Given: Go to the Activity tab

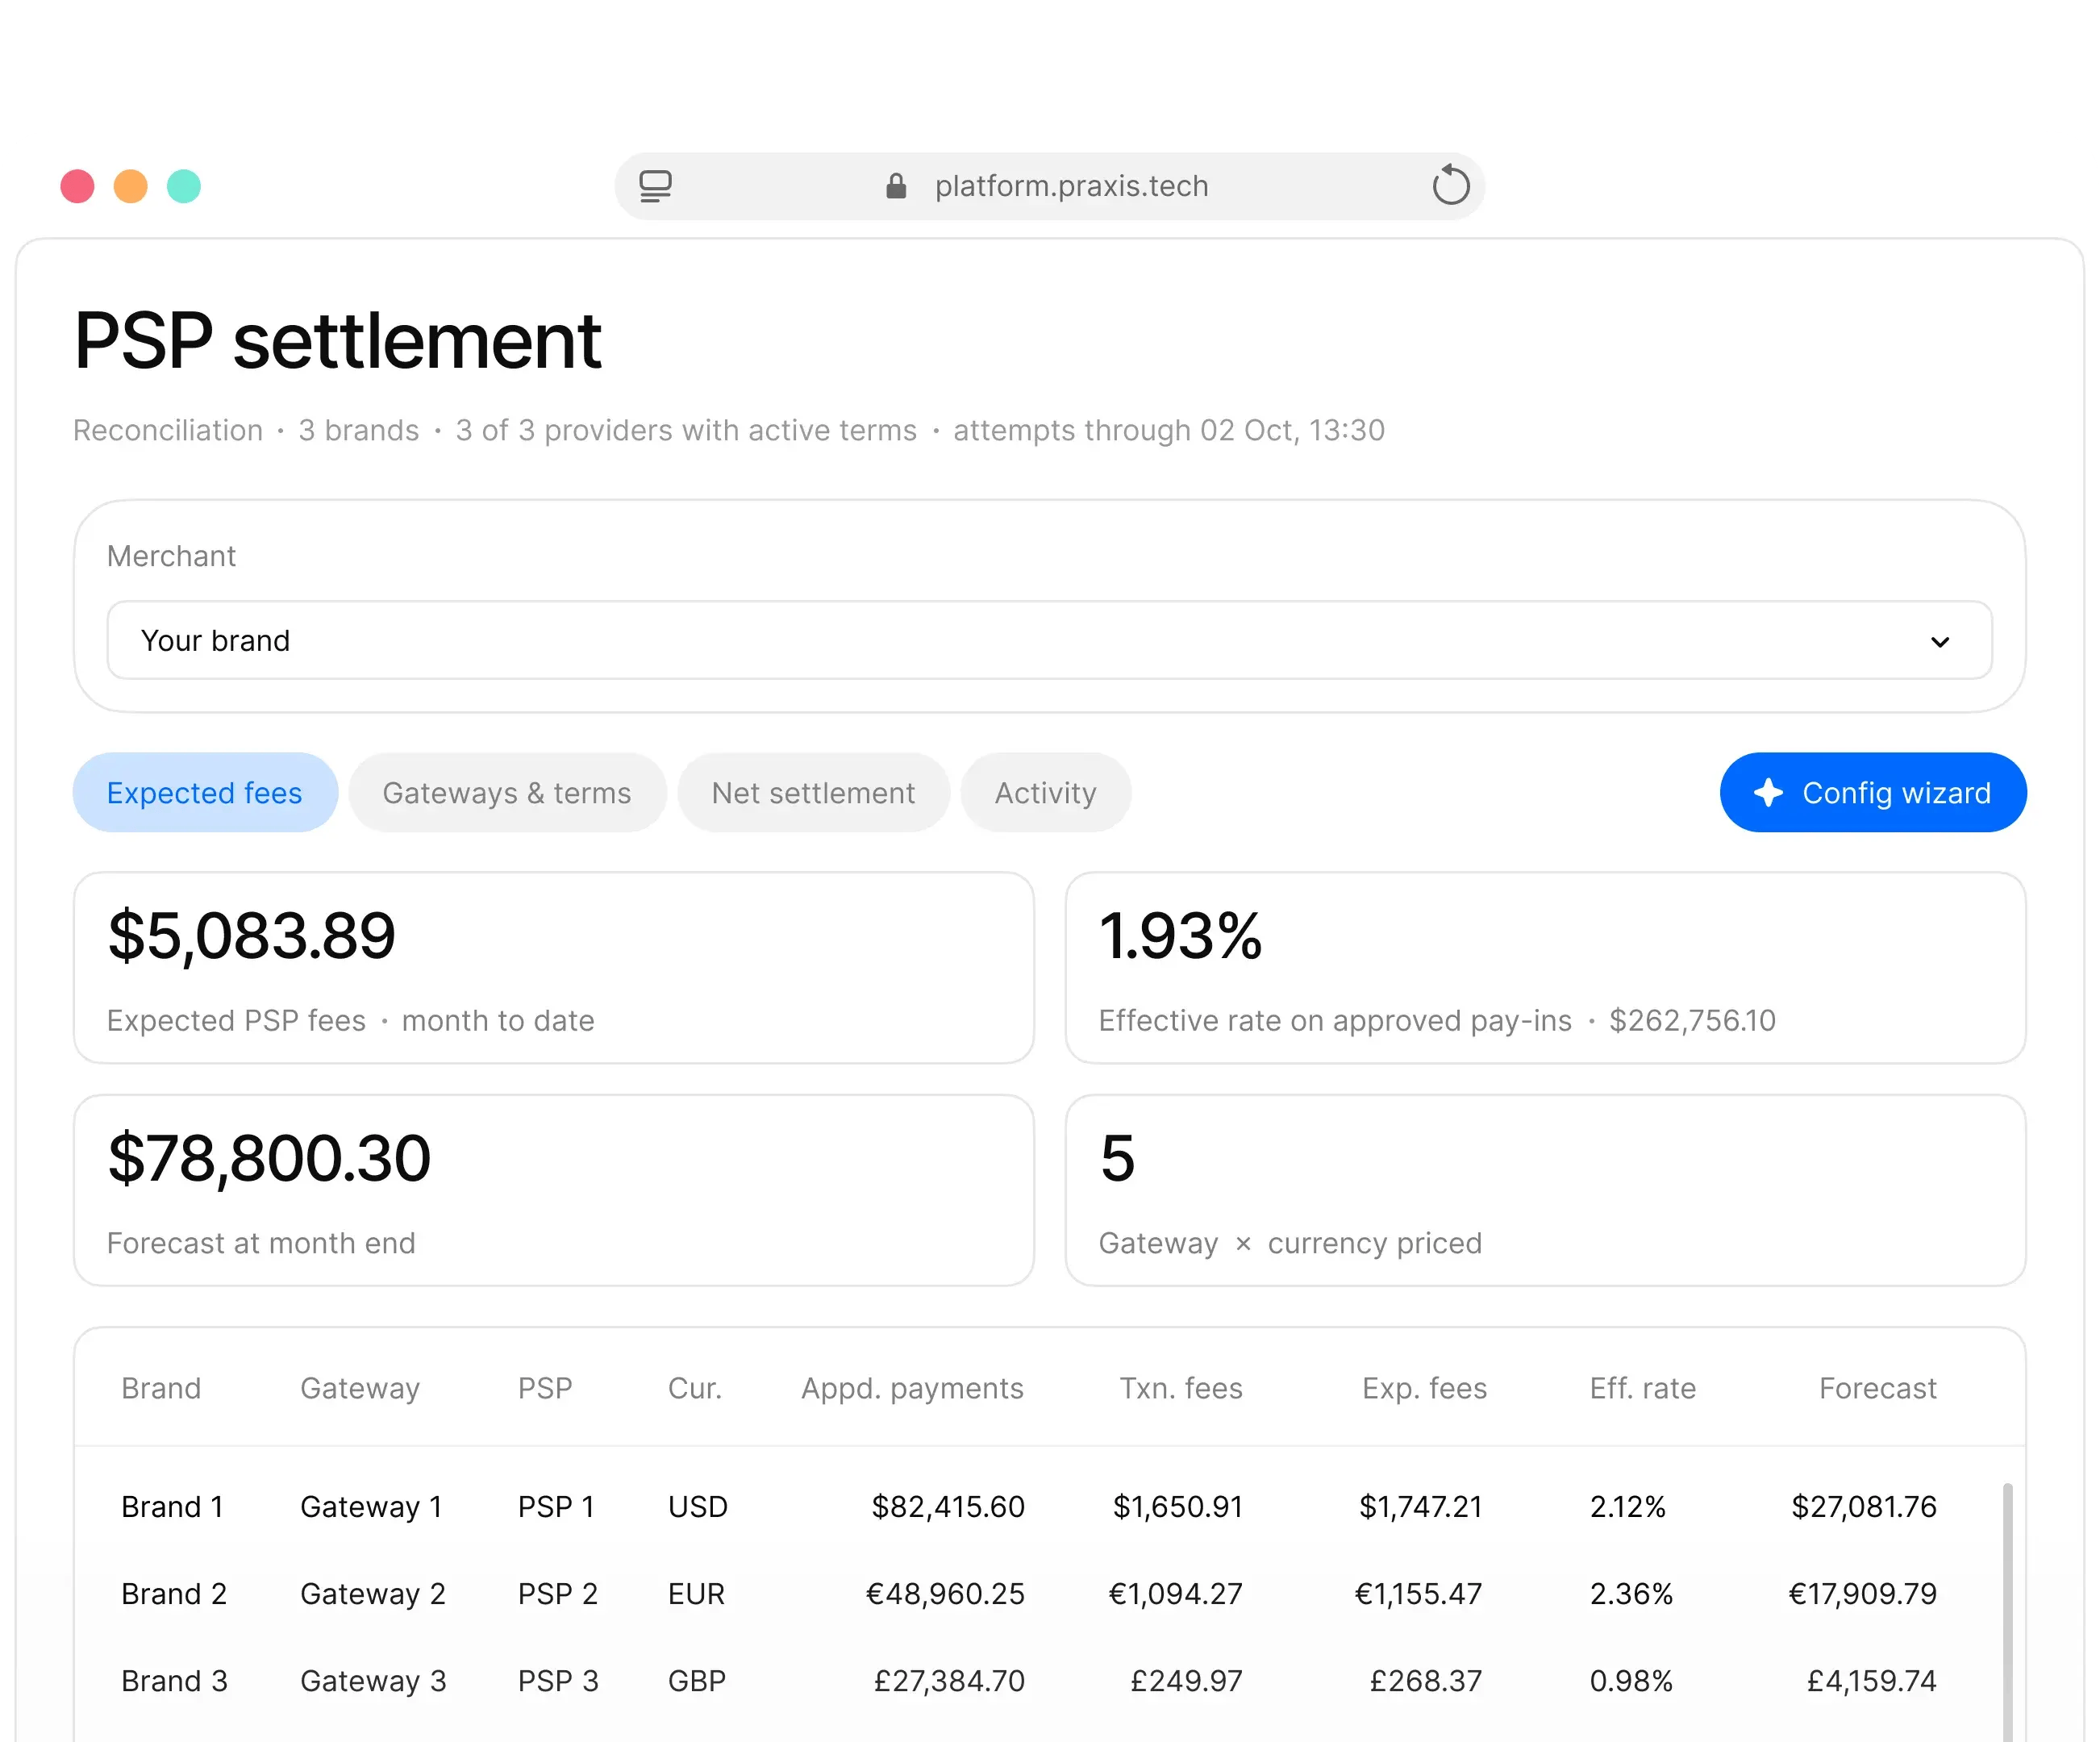Looking at the screenshot, I should tap(1045, 792).
